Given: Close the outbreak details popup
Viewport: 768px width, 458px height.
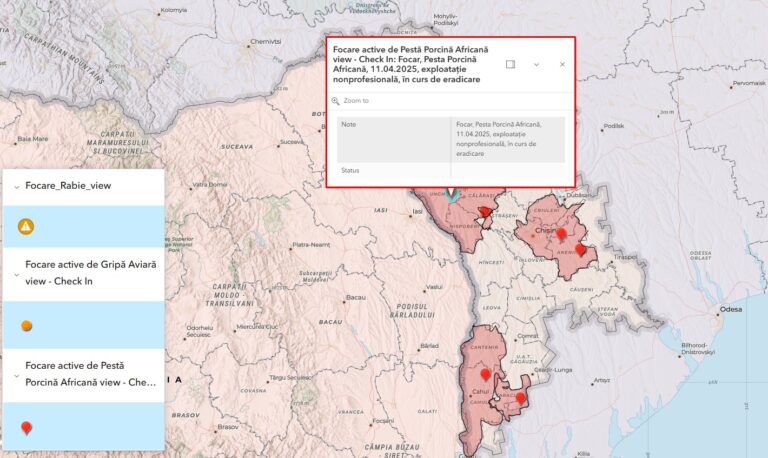Looking at the screenshot, I should coord(562,64).
